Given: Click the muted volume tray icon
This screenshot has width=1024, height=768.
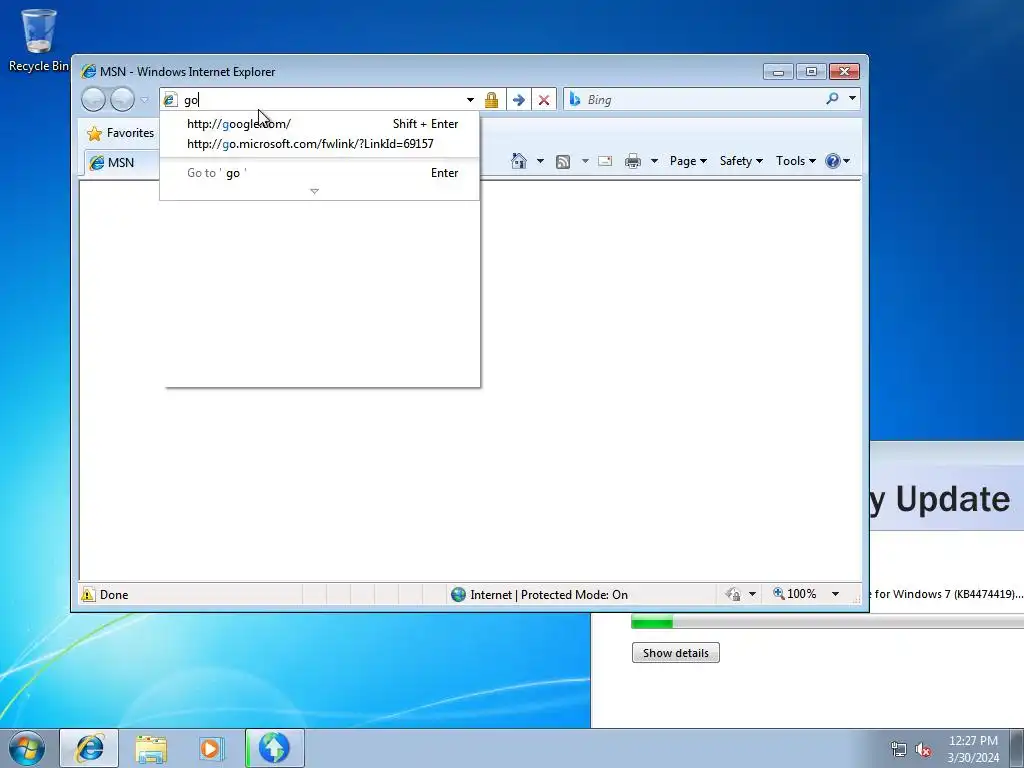Looking at the screenshot, I should point(923,749).
